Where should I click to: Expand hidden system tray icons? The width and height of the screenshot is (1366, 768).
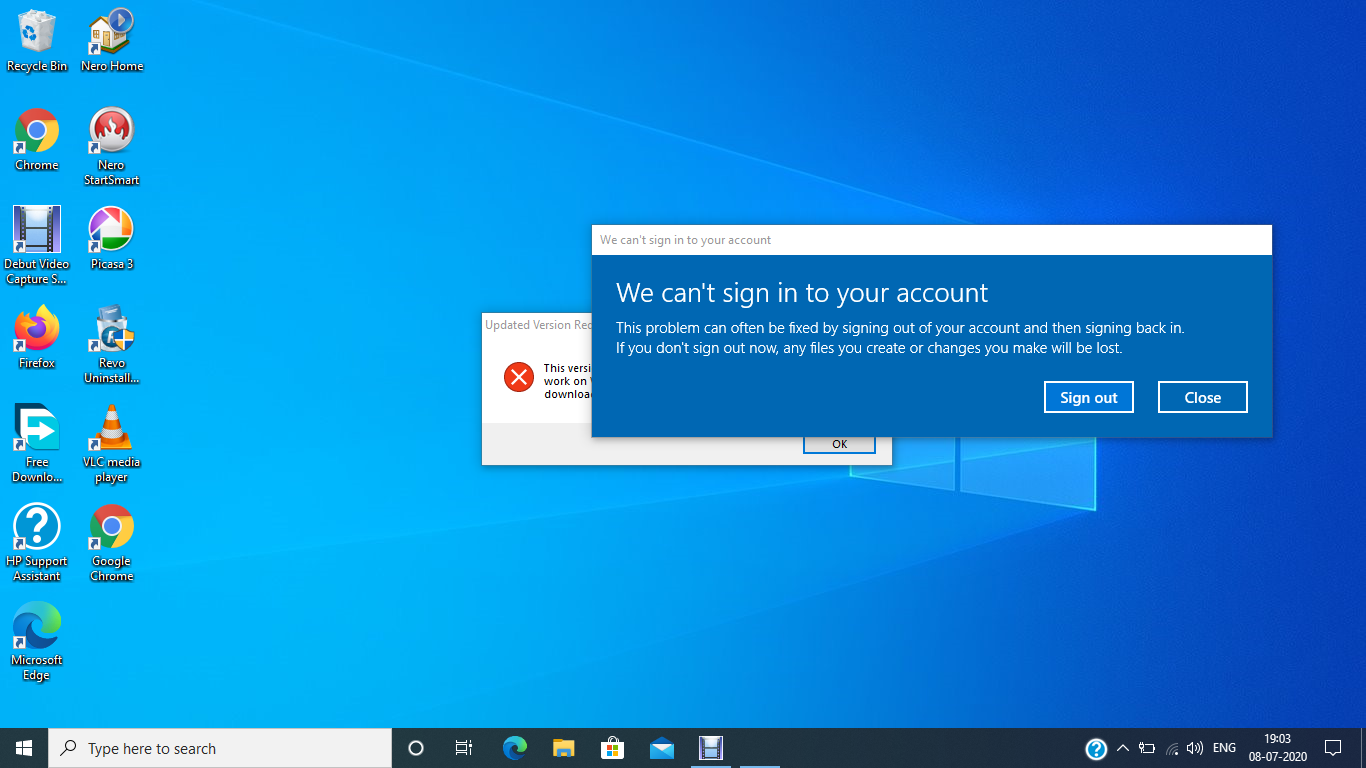pyautogui.click(x=1123, y=747)
